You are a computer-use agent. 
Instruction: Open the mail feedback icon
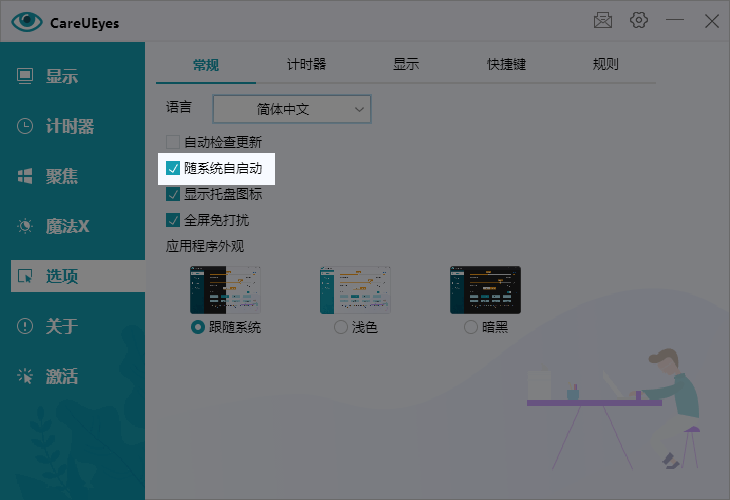point(602,20)
